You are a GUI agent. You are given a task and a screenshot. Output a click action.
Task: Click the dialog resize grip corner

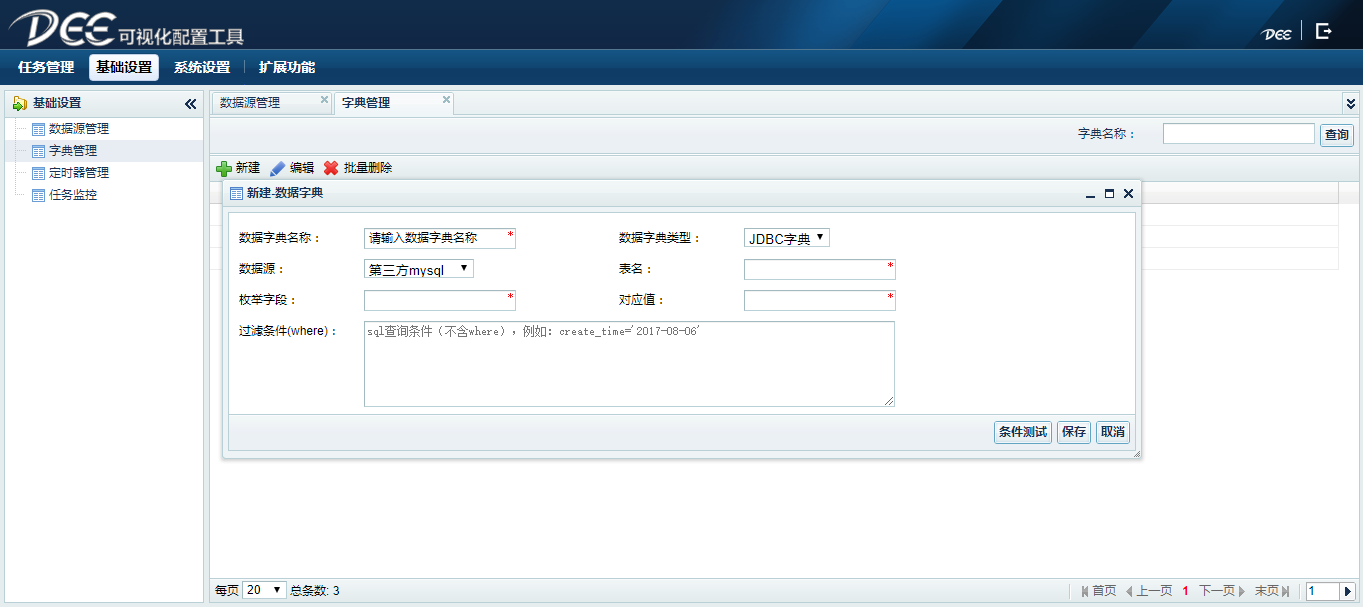(x=1137, y=454)
